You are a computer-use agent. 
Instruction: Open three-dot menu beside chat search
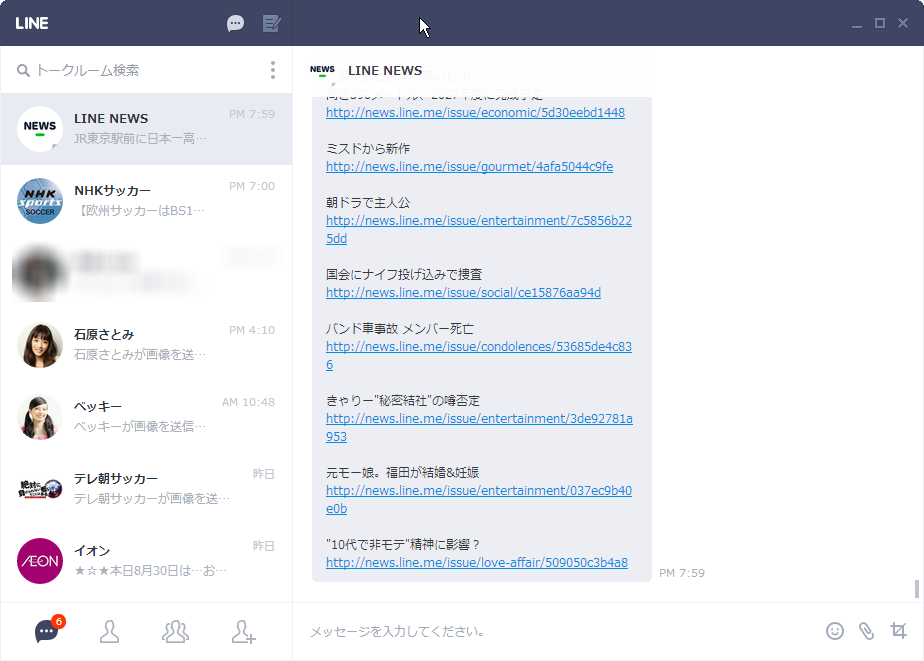click(273, 70)
